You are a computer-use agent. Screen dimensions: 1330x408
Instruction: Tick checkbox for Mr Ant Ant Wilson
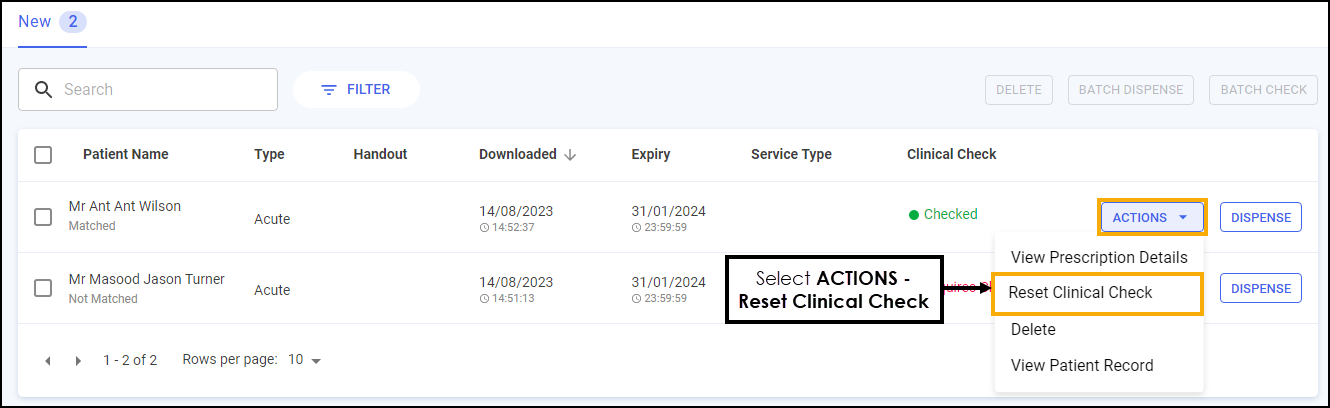coord(43,217)
